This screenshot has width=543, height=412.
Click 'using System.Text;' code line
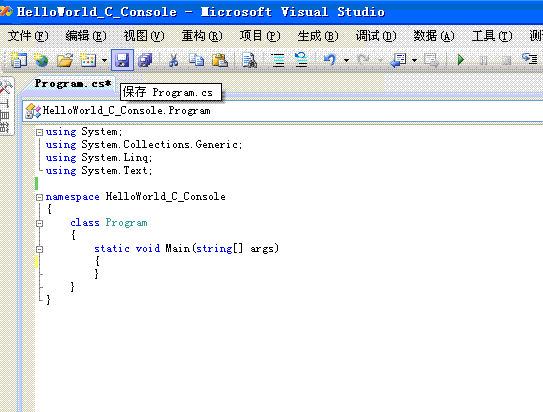tap(99, 171)
